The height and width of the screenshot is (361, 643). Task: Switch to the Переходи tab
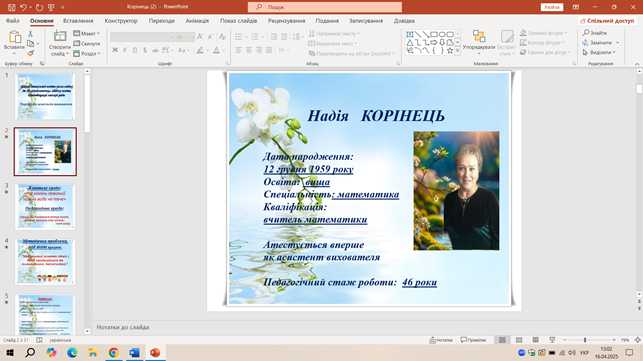(x=162, y=21)
